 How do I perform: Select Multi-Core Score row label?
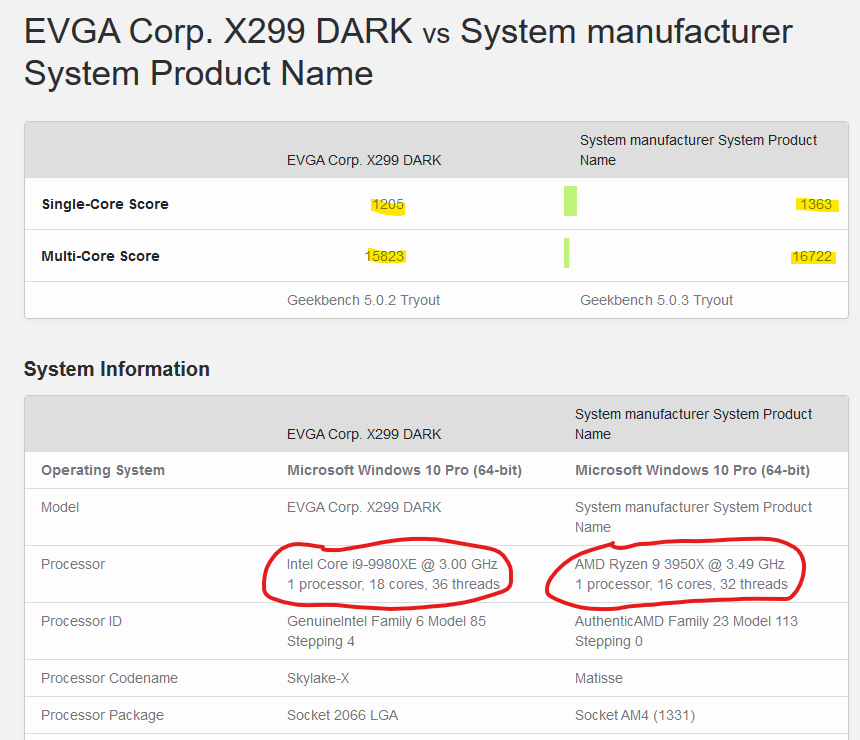101,256
